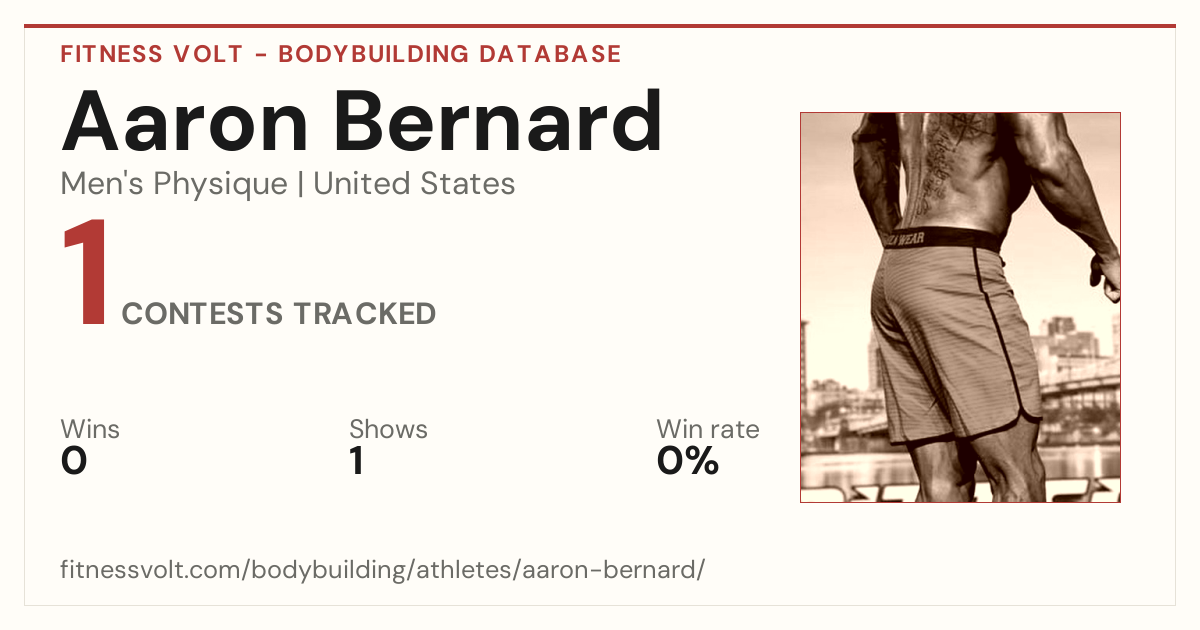Click the back tattoo in the photo
This screenshot has height=630, width=1200.
click(940, 160)
